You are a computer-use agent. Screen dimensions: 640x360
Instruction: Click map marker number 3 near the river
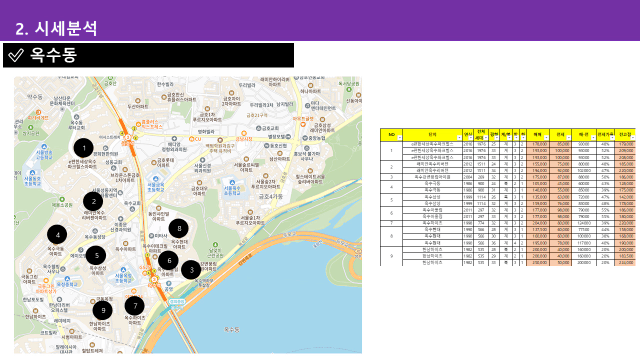pos(191,270)
